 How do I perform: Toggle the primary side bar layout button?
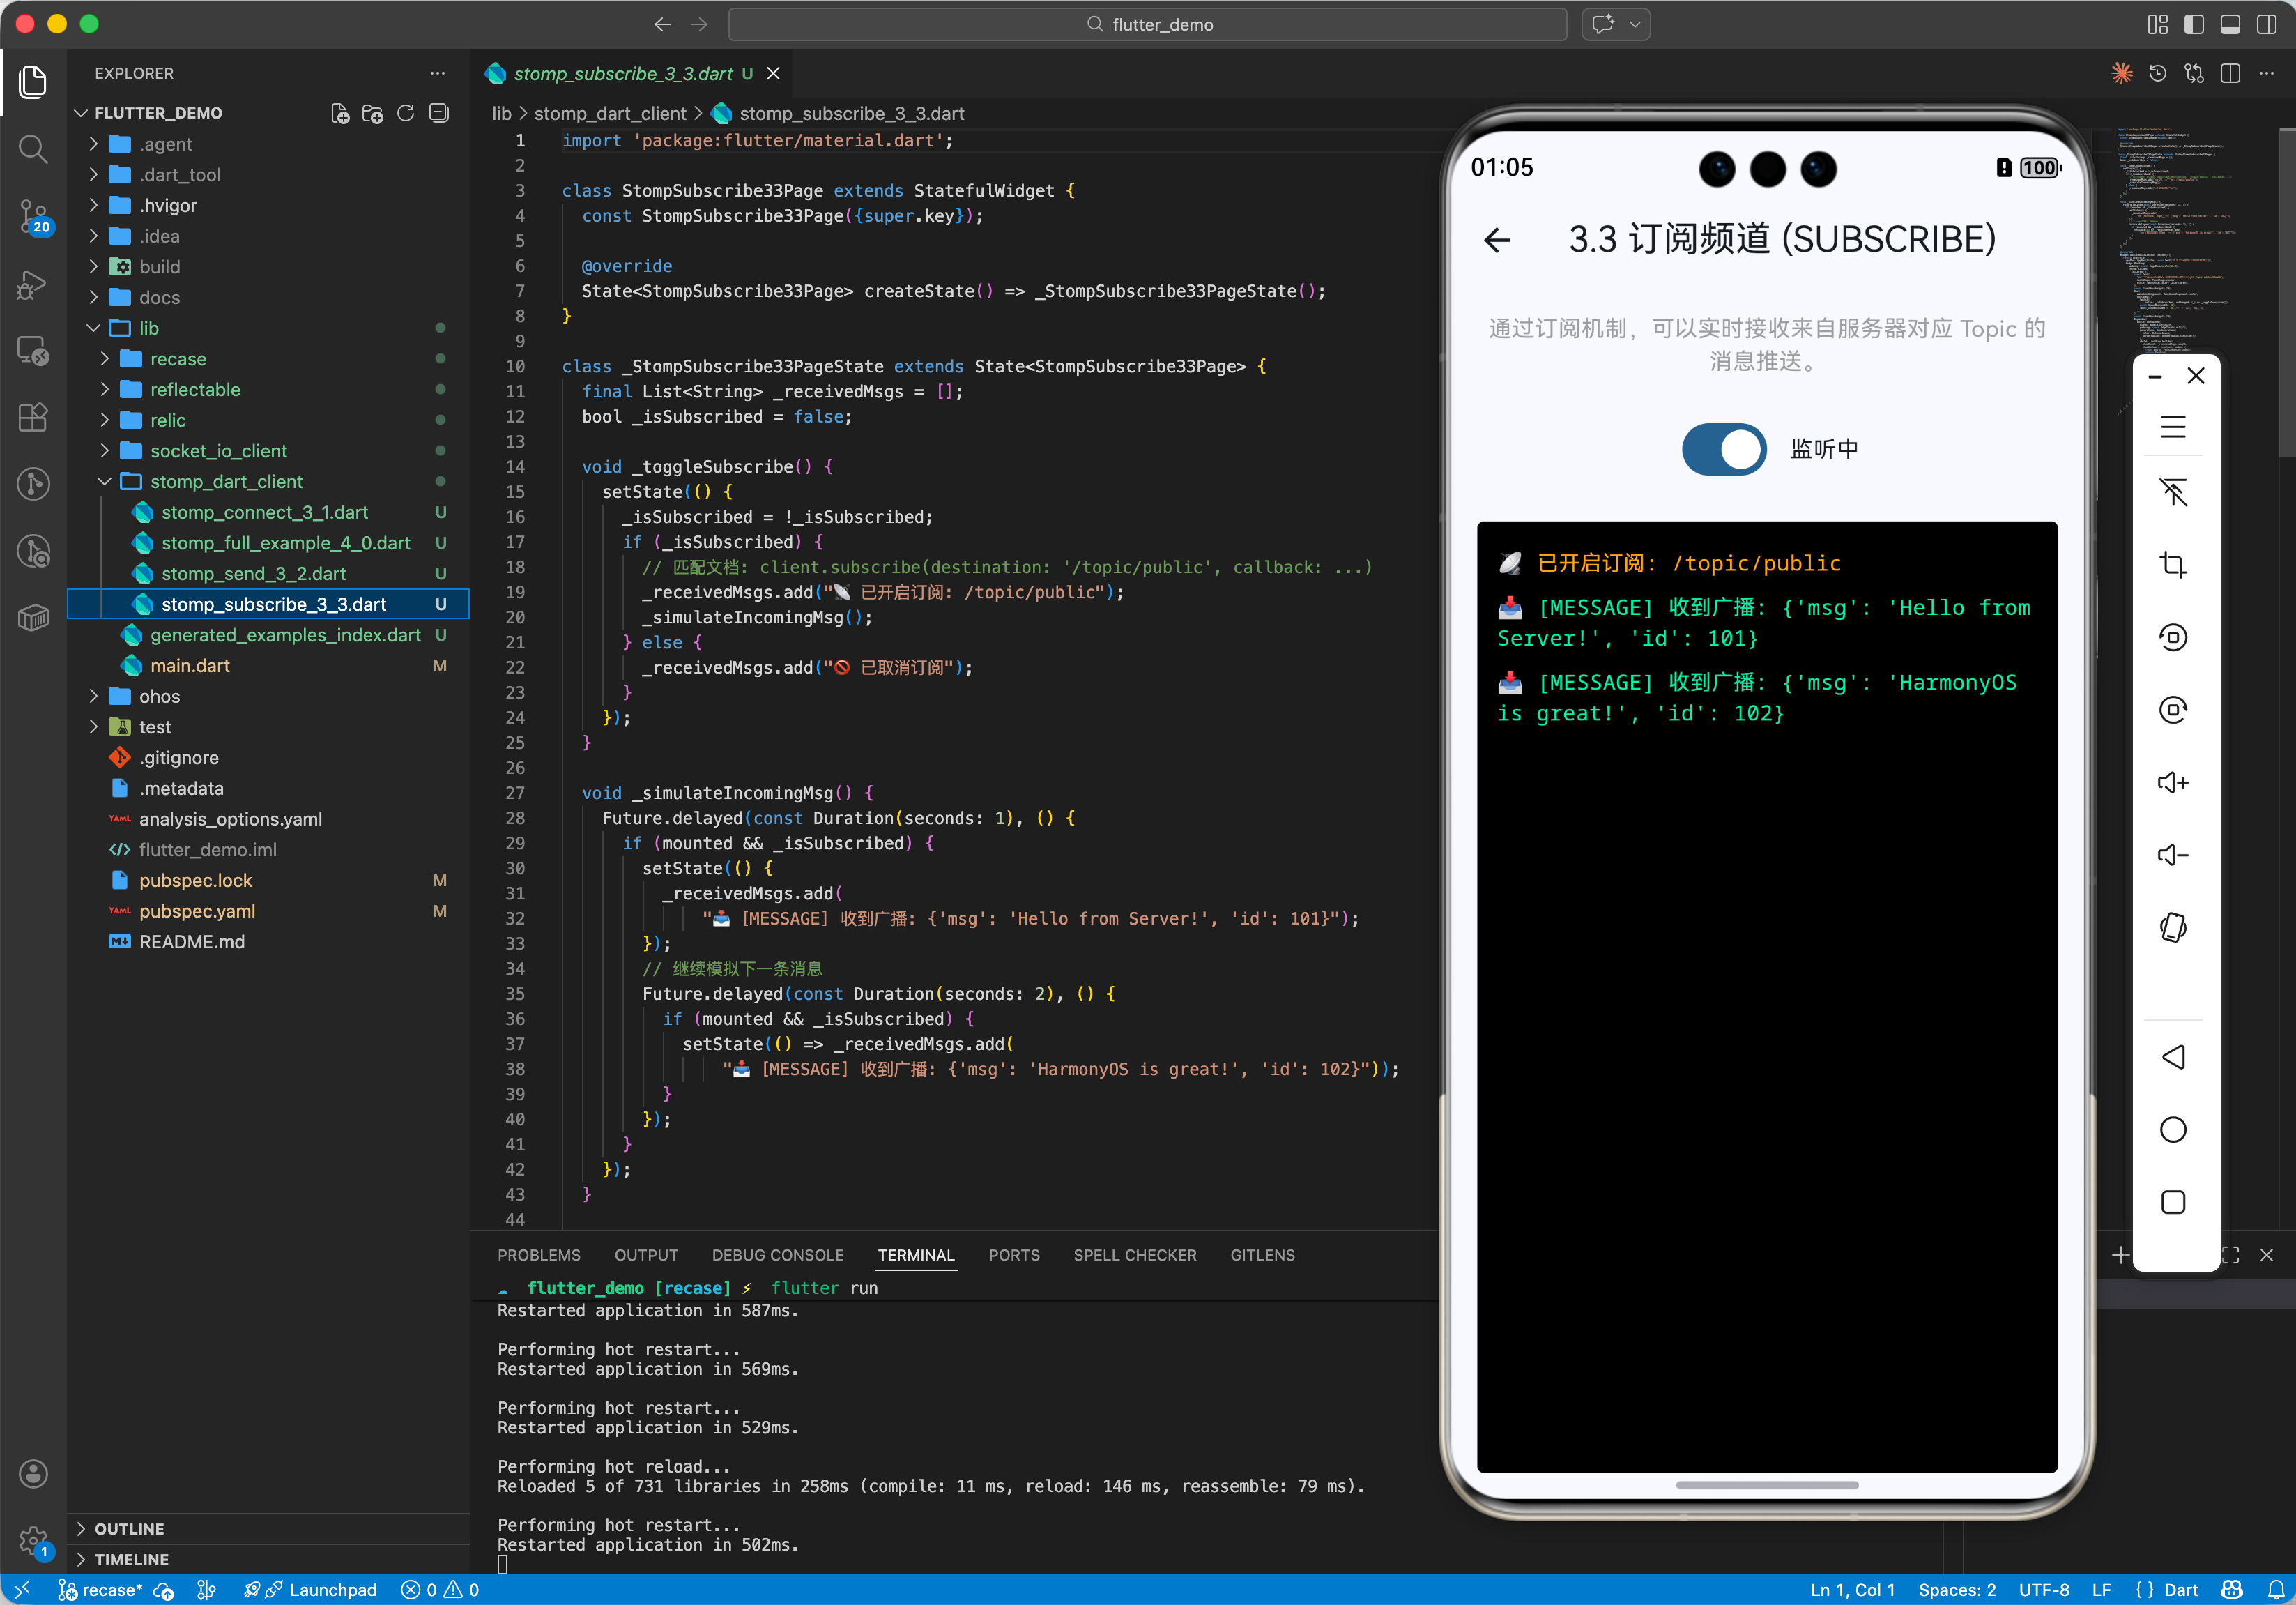2194,25
